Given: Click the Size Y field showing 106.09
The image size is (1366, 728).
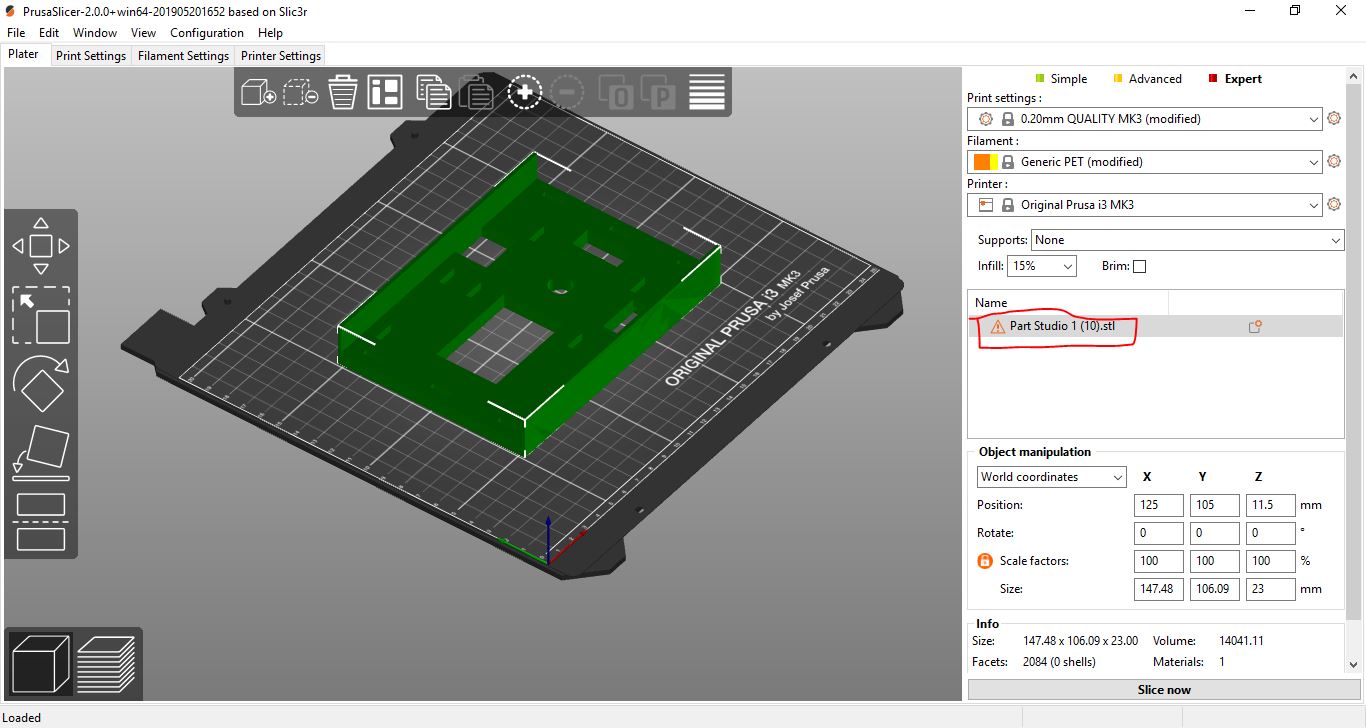Looking at the screenshot, I should pyautogui.click(x=1215, y=589).
